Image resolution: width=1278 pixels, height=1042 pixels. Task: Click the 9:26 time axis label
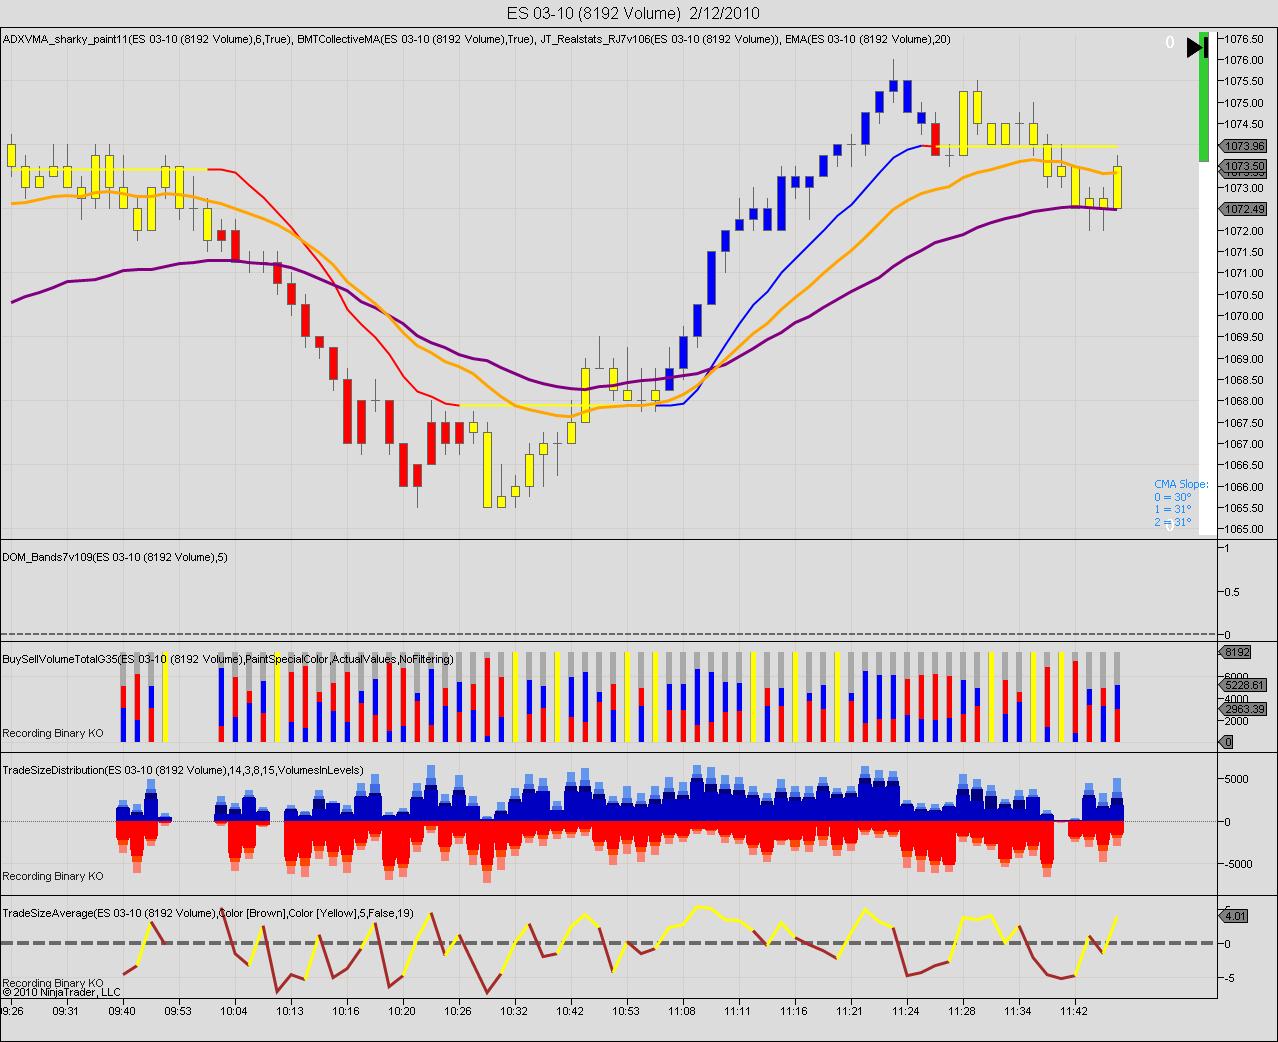(12, 1011)
